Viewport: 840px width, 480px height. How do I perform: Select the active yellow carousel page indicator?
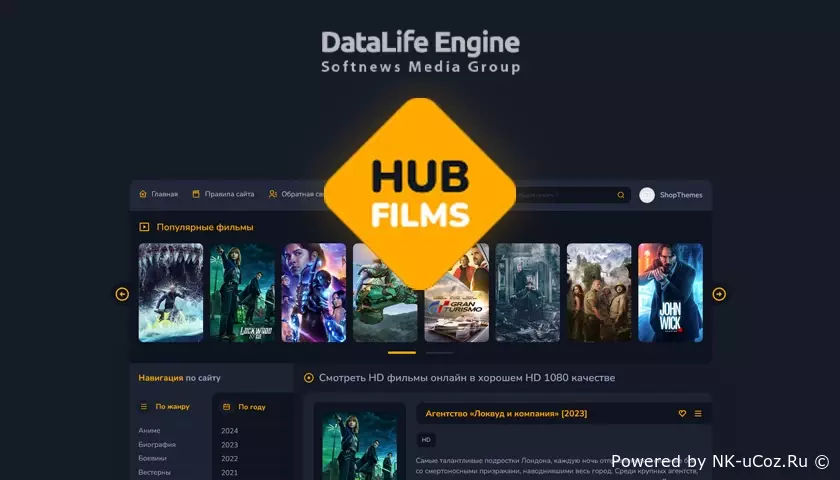pyautogui.click(x=402, y=352)
